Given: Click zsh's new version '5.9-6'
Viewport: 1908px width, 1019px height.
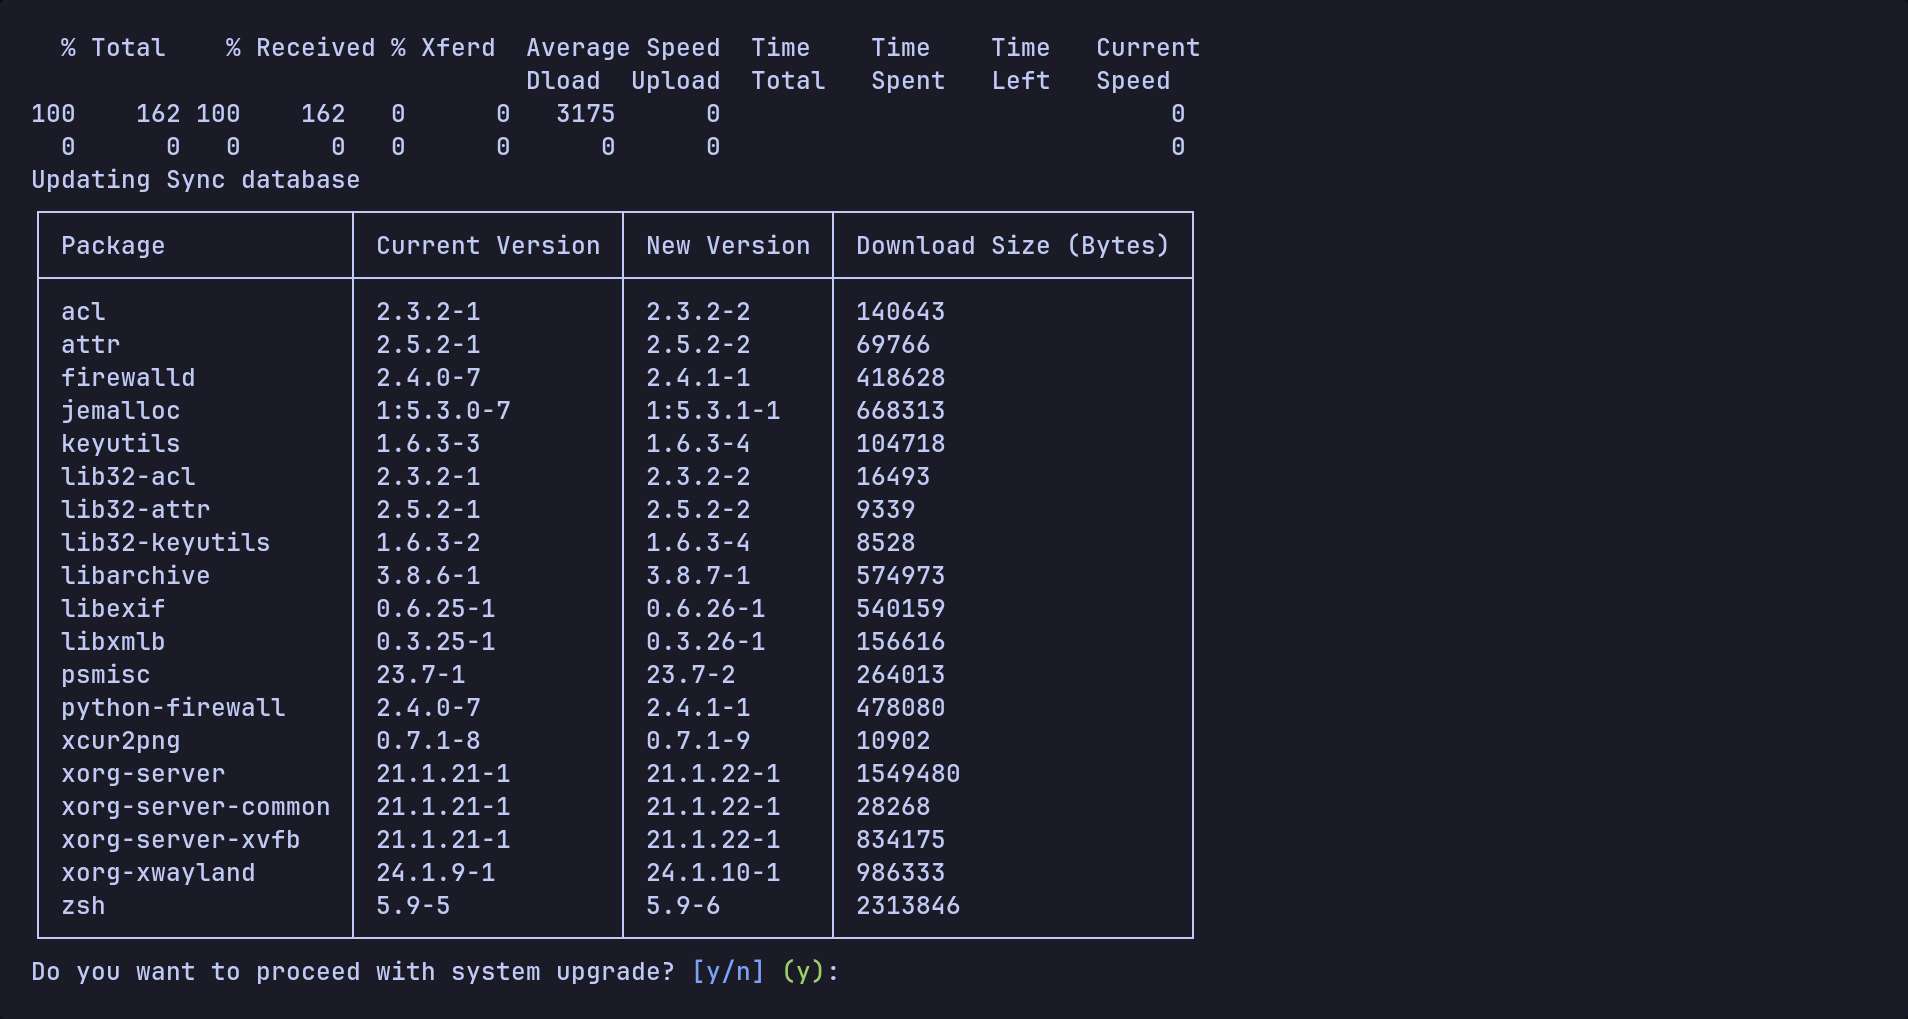Looking at the screenshot, I should (683, 906).
